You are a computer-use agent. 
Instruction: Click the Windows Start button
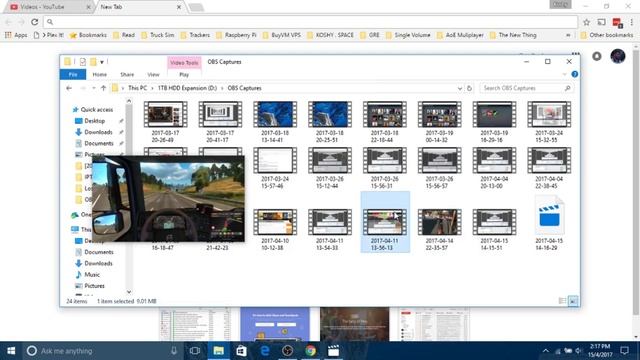[x=11, y=351]
